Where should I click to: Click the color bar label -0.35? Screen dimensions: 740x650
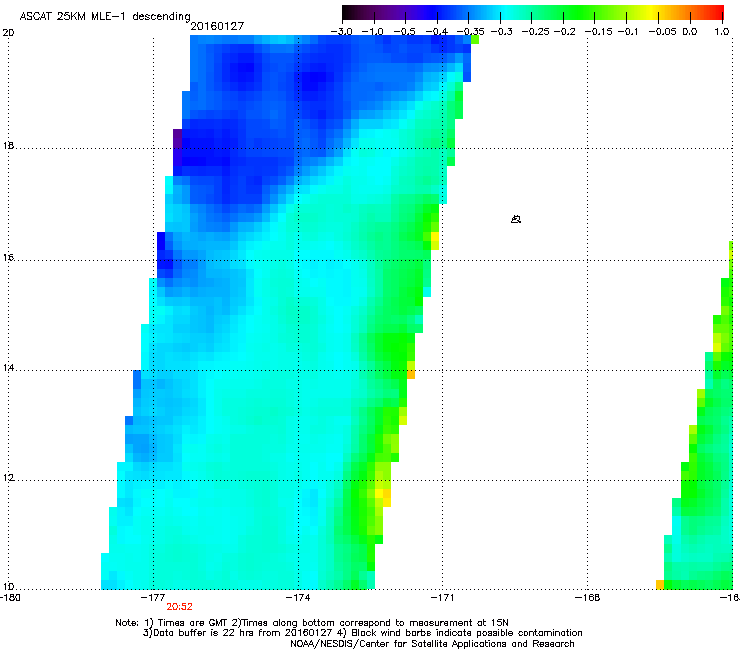click(471, 32)
